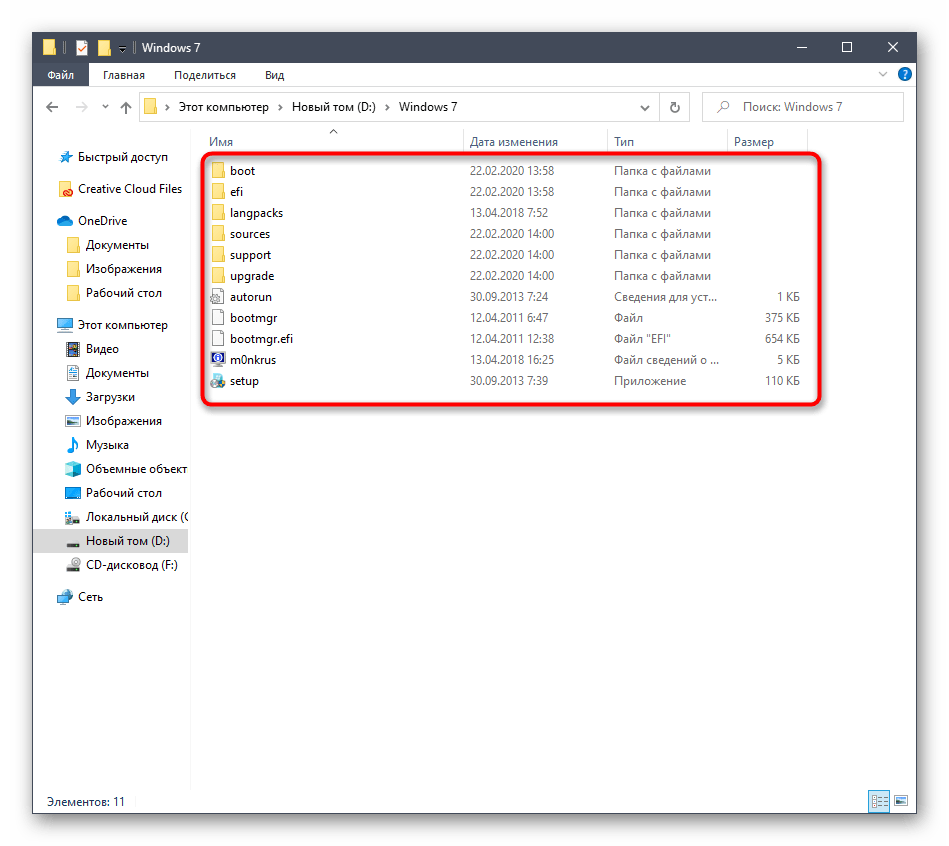Sort by the Имя column header
The height and width of the screenshot is (846, 949).
[221, 142]
